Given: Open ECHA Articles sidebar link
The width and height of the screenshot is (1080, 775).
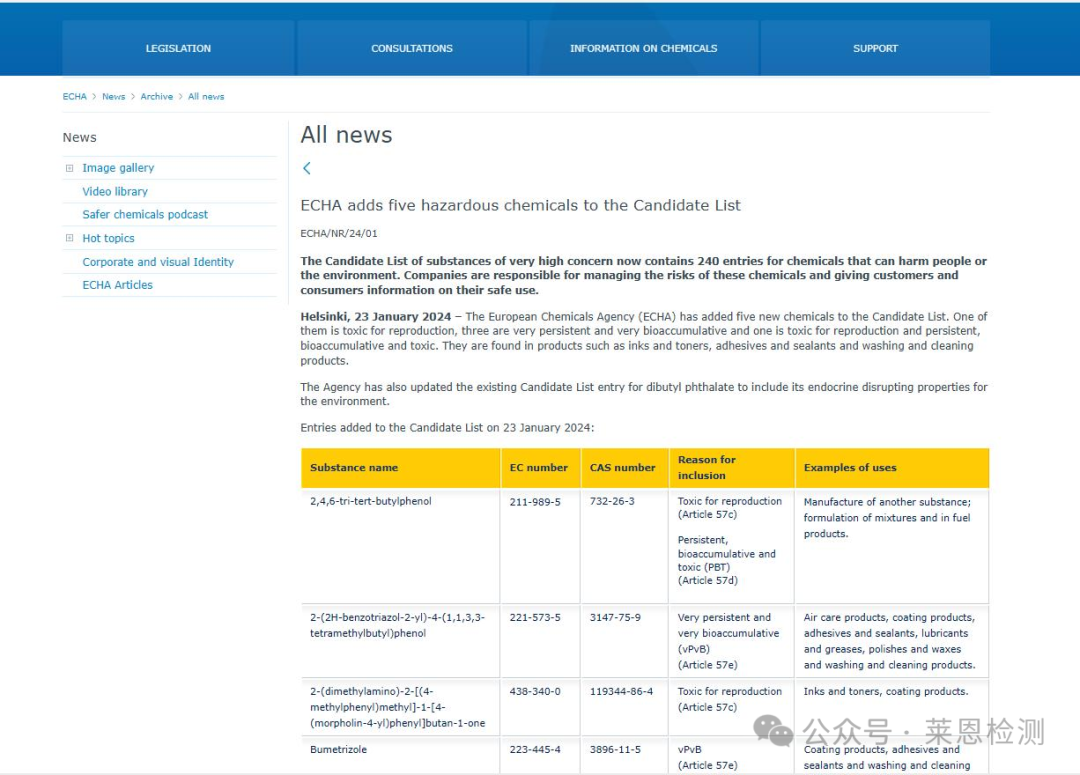Looking at the screenshot, I should point(117,285).
